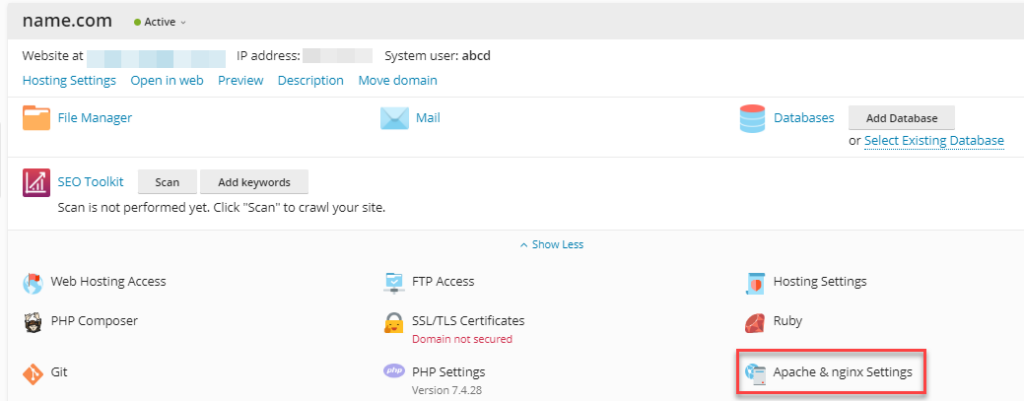This screenshot has width=1024, height=401.
Task: Open the Move domain link
Action: coord(397,80)
